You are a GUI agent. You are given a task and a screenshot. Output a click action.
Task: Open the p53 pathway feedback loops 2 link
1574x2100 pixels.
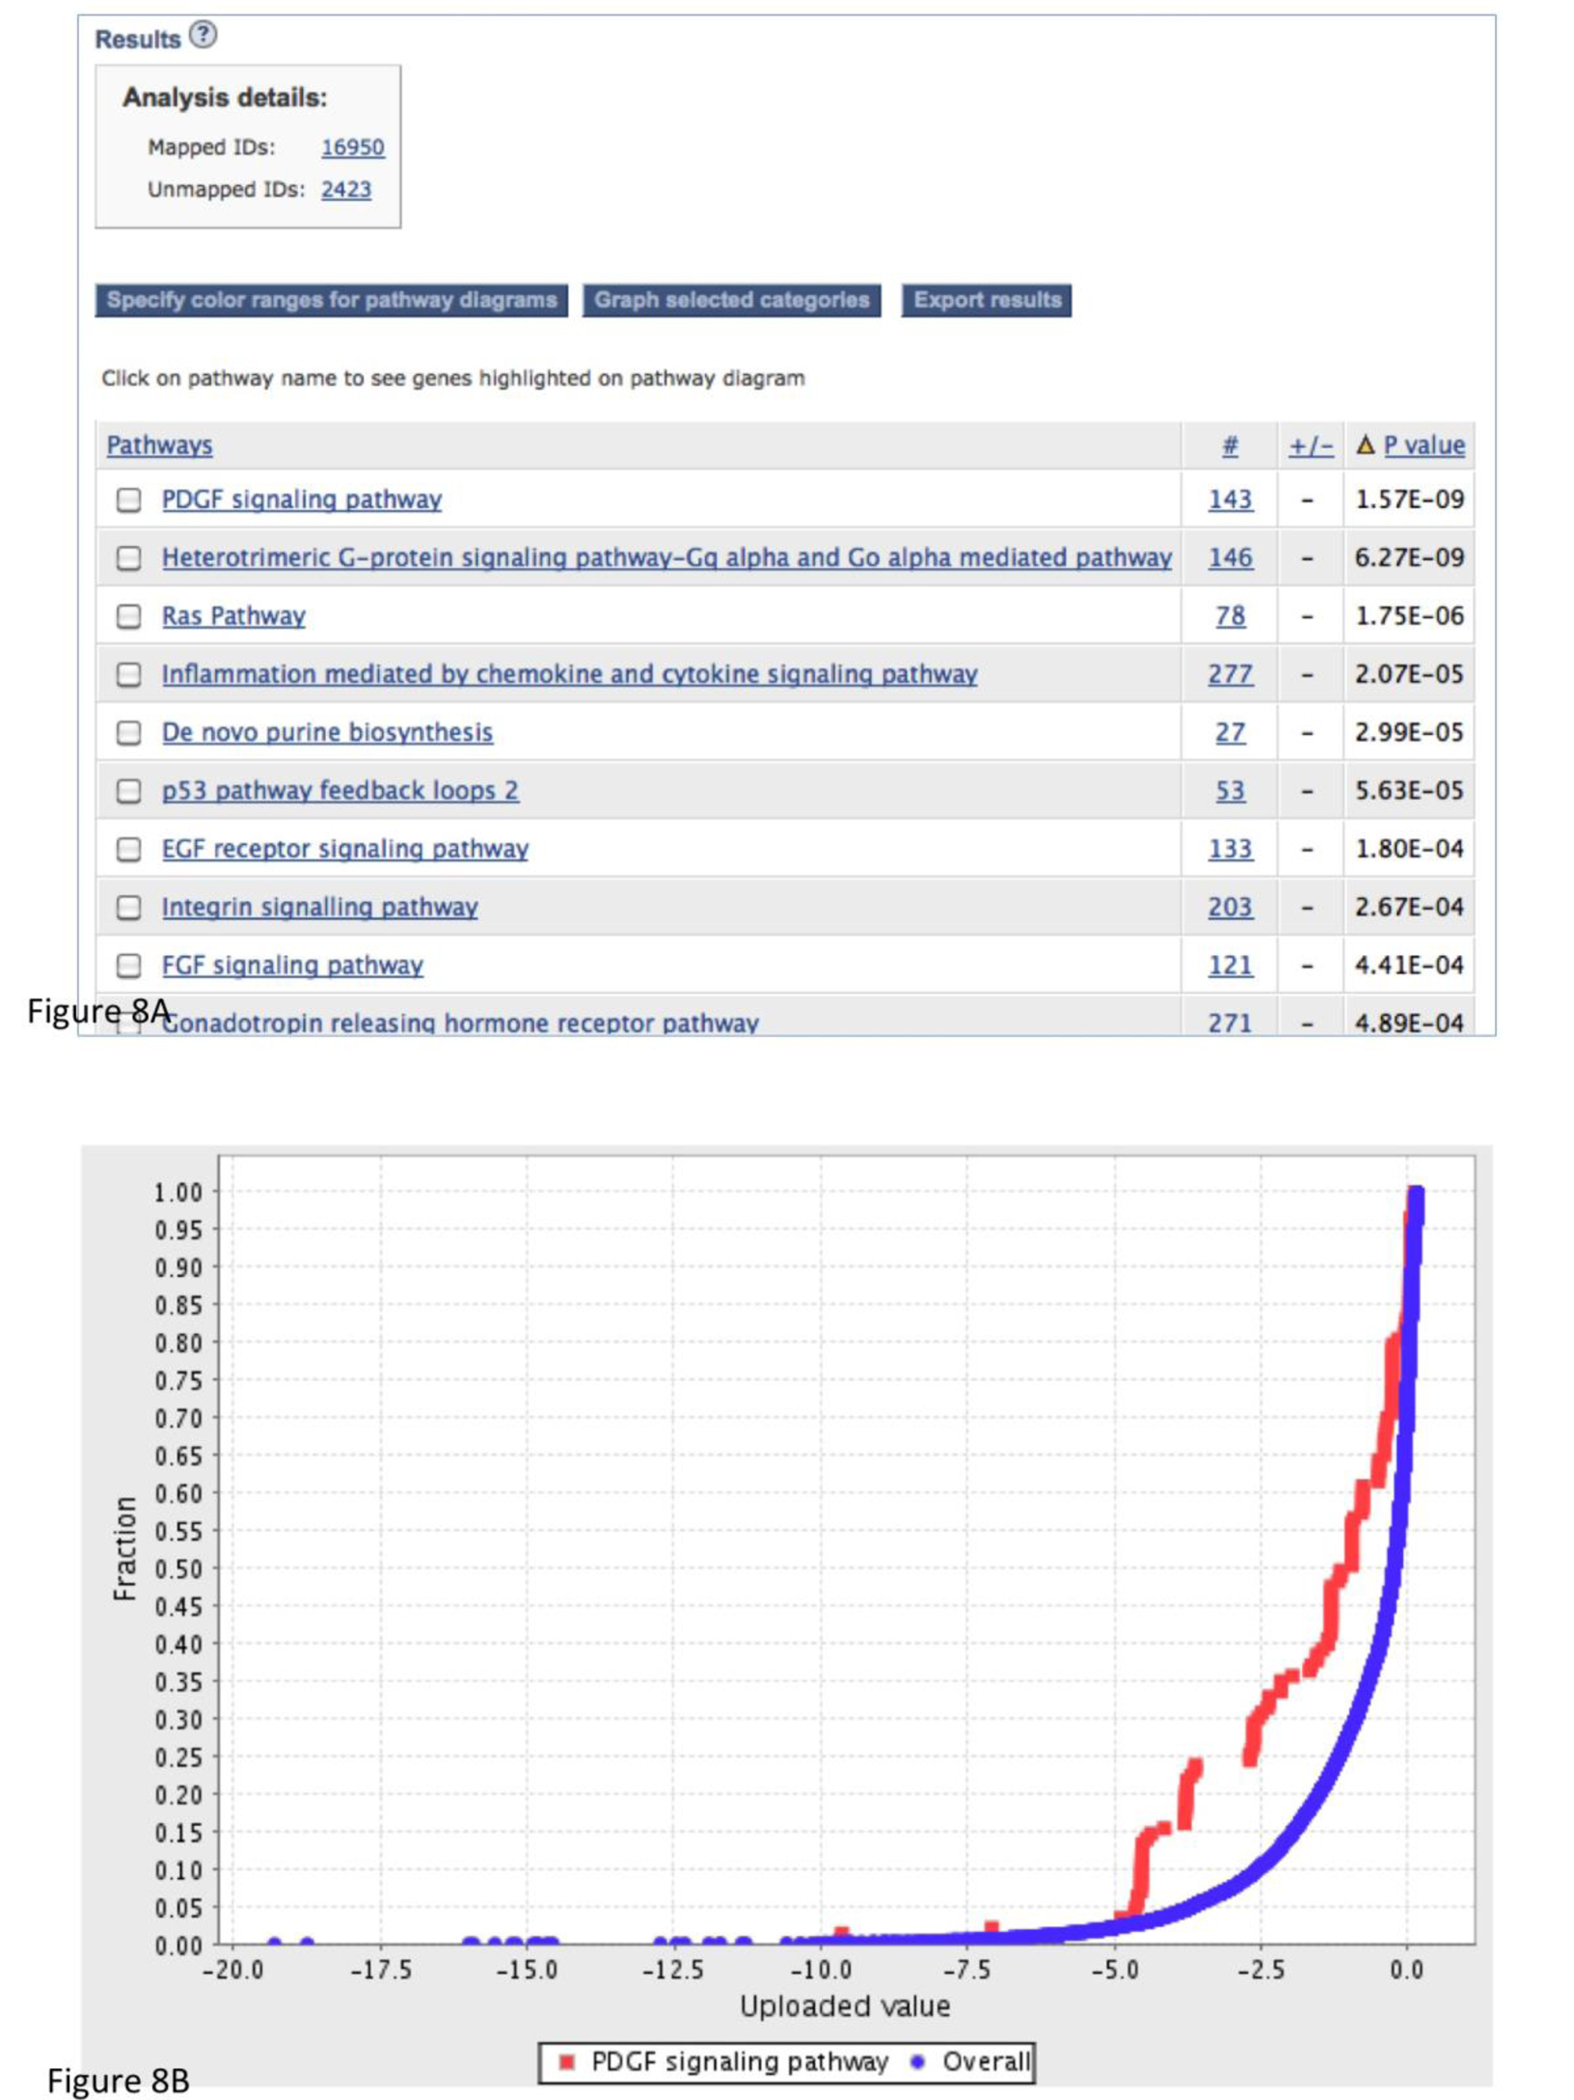(340, 790)
